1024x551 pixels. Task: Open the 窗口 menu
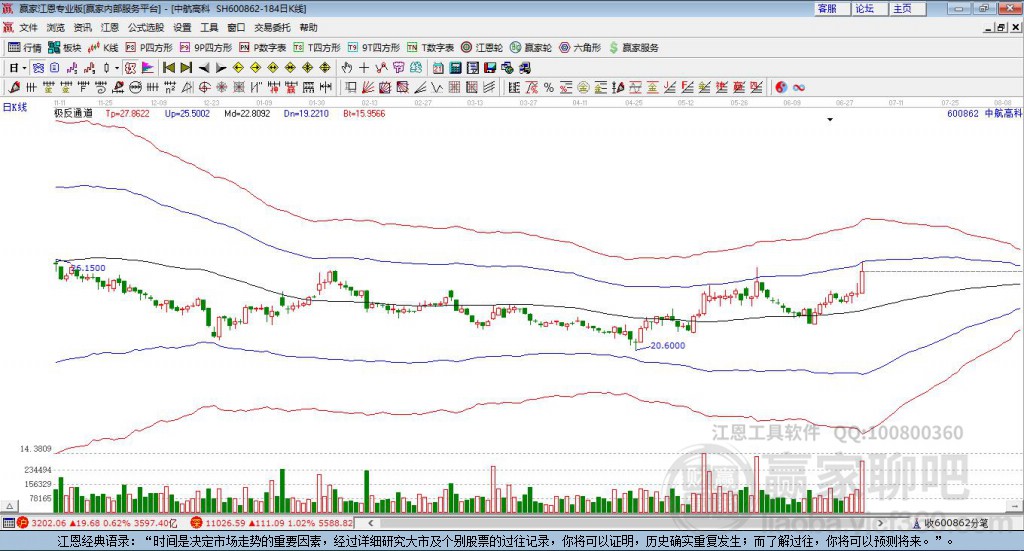pyautogui.click(x=236, y=27)
